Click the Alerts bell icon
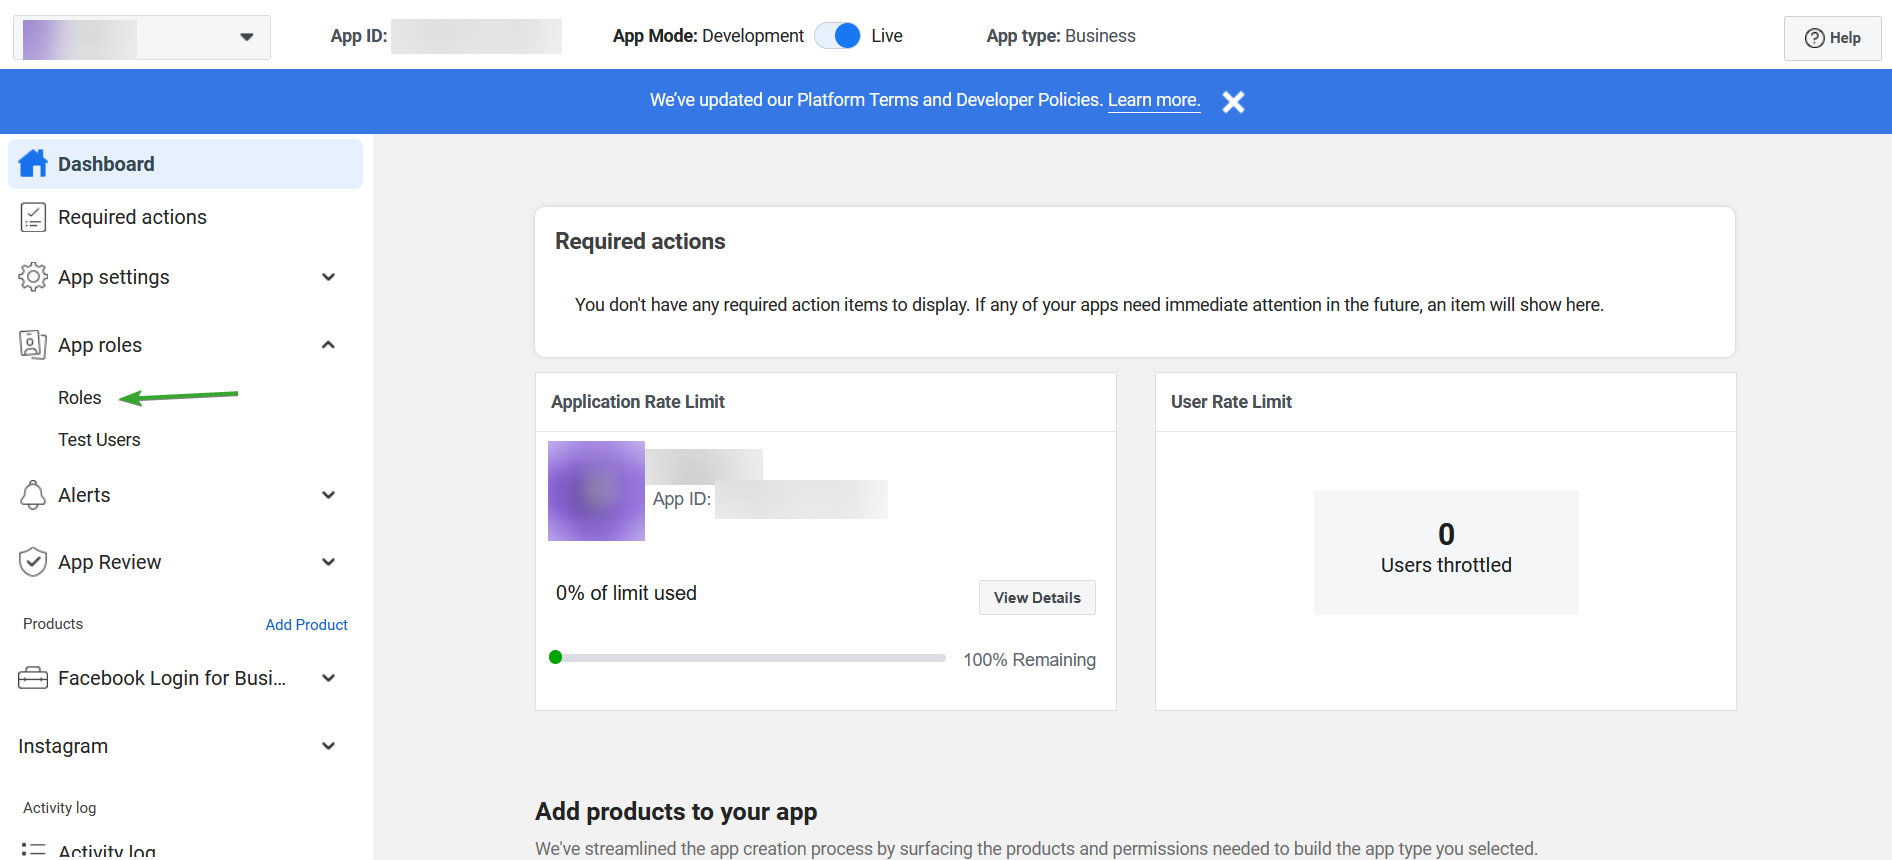1892x860 pixels. (33, 495)
